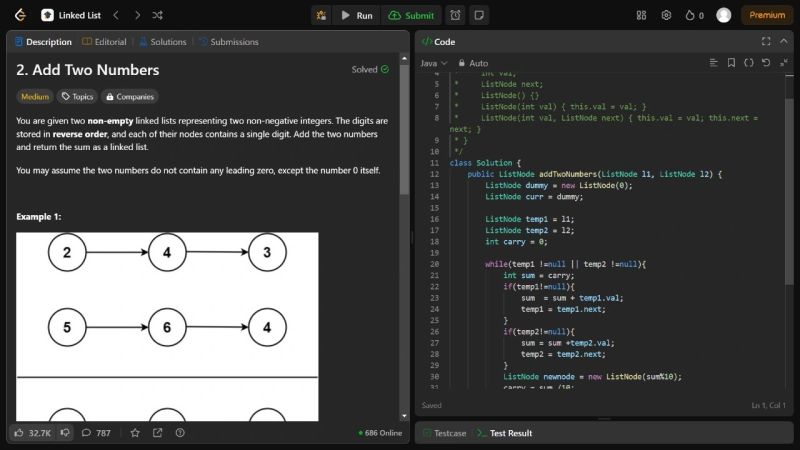
Task: Click line number 20 in gutter
Action: [x=434, y=264]
